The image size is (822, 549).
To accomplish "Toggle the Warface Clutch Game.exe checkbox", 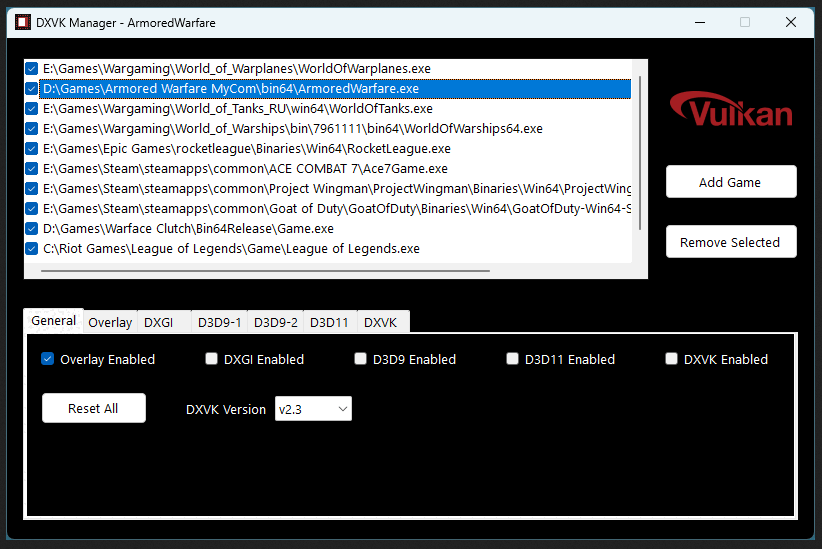I will point(31,229).
